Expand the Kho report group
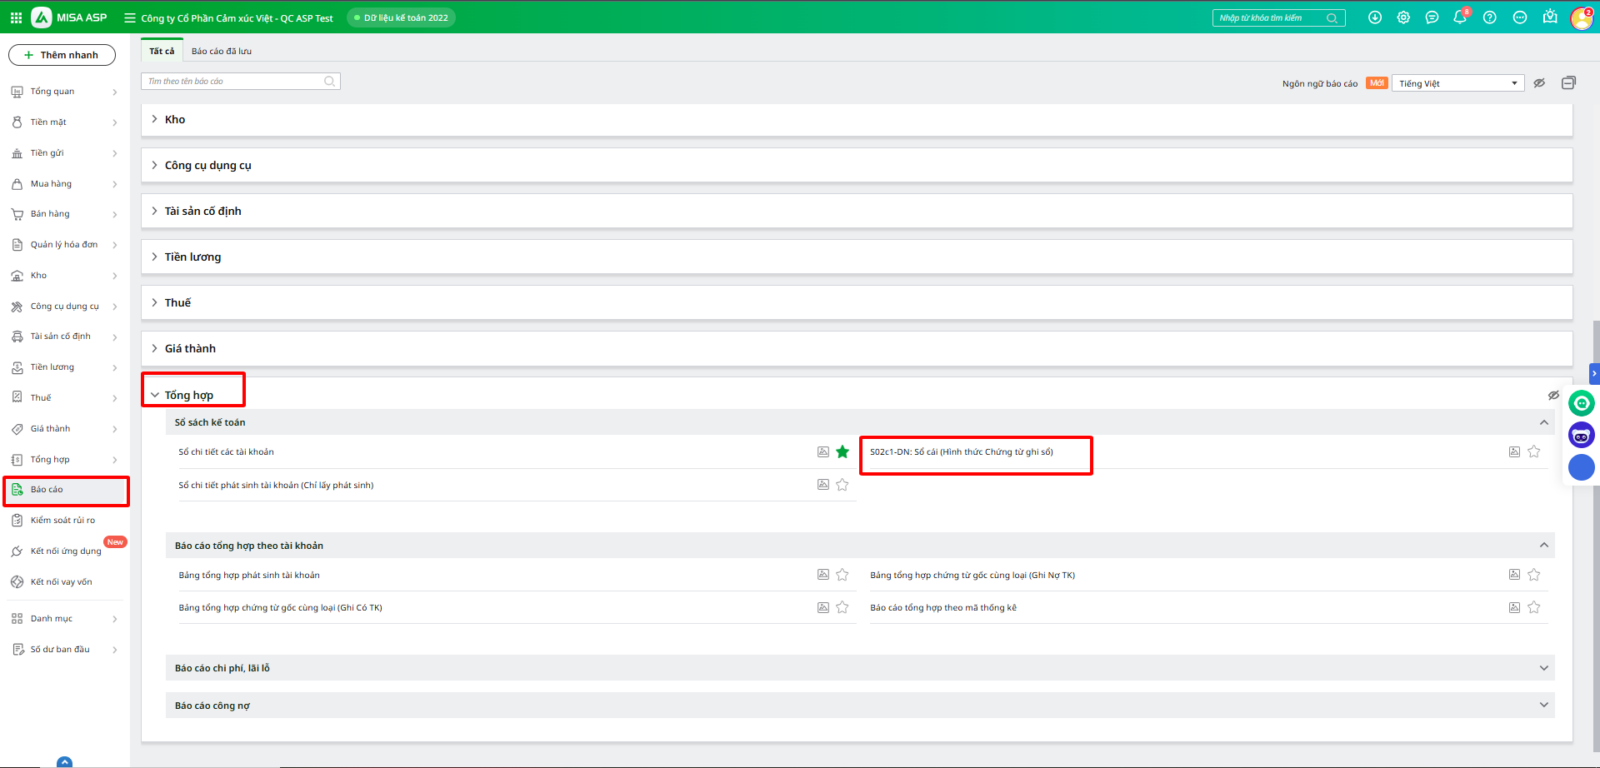This screenshot has height=768, width=1600. 175,120
